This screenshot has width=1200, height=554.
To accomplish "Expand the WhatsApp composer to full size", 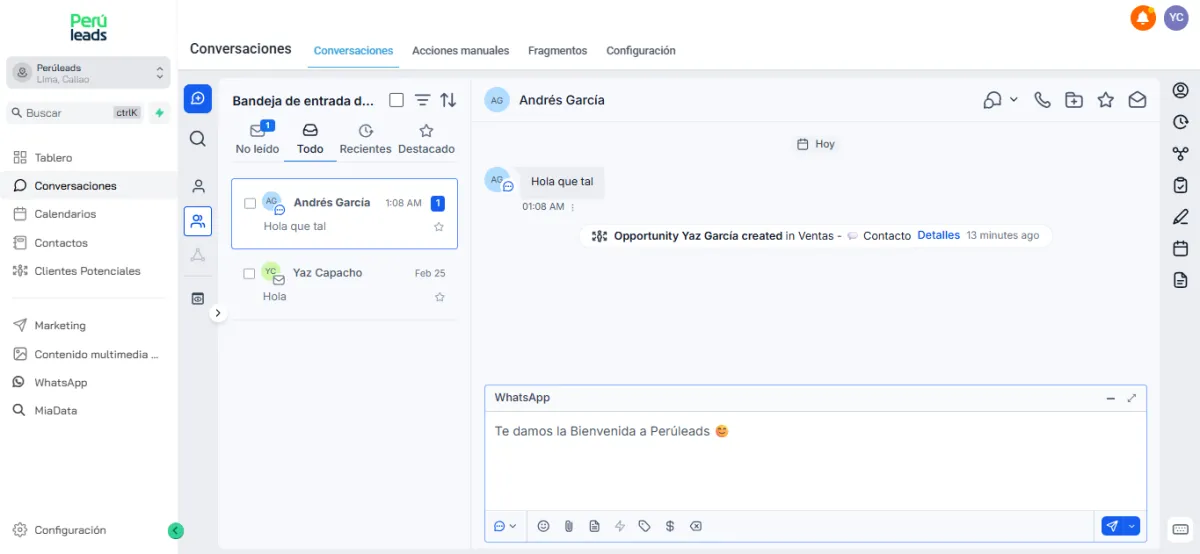I will point(1132,398).
